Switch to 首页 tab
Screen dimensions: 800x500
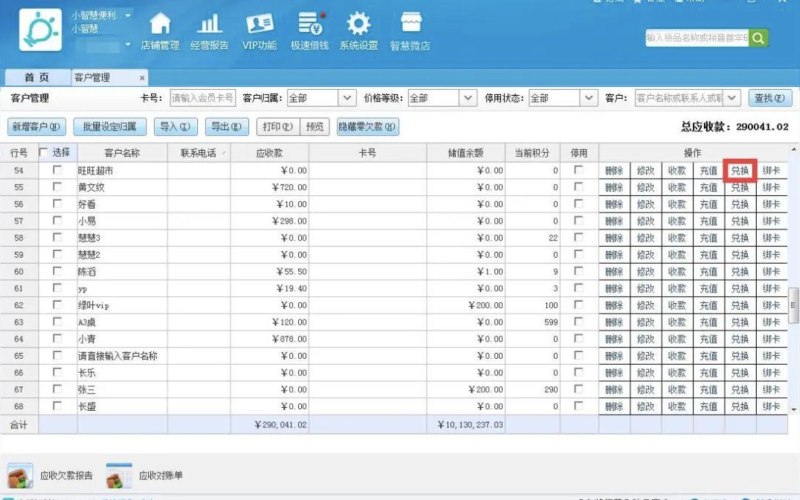[37, 78]
